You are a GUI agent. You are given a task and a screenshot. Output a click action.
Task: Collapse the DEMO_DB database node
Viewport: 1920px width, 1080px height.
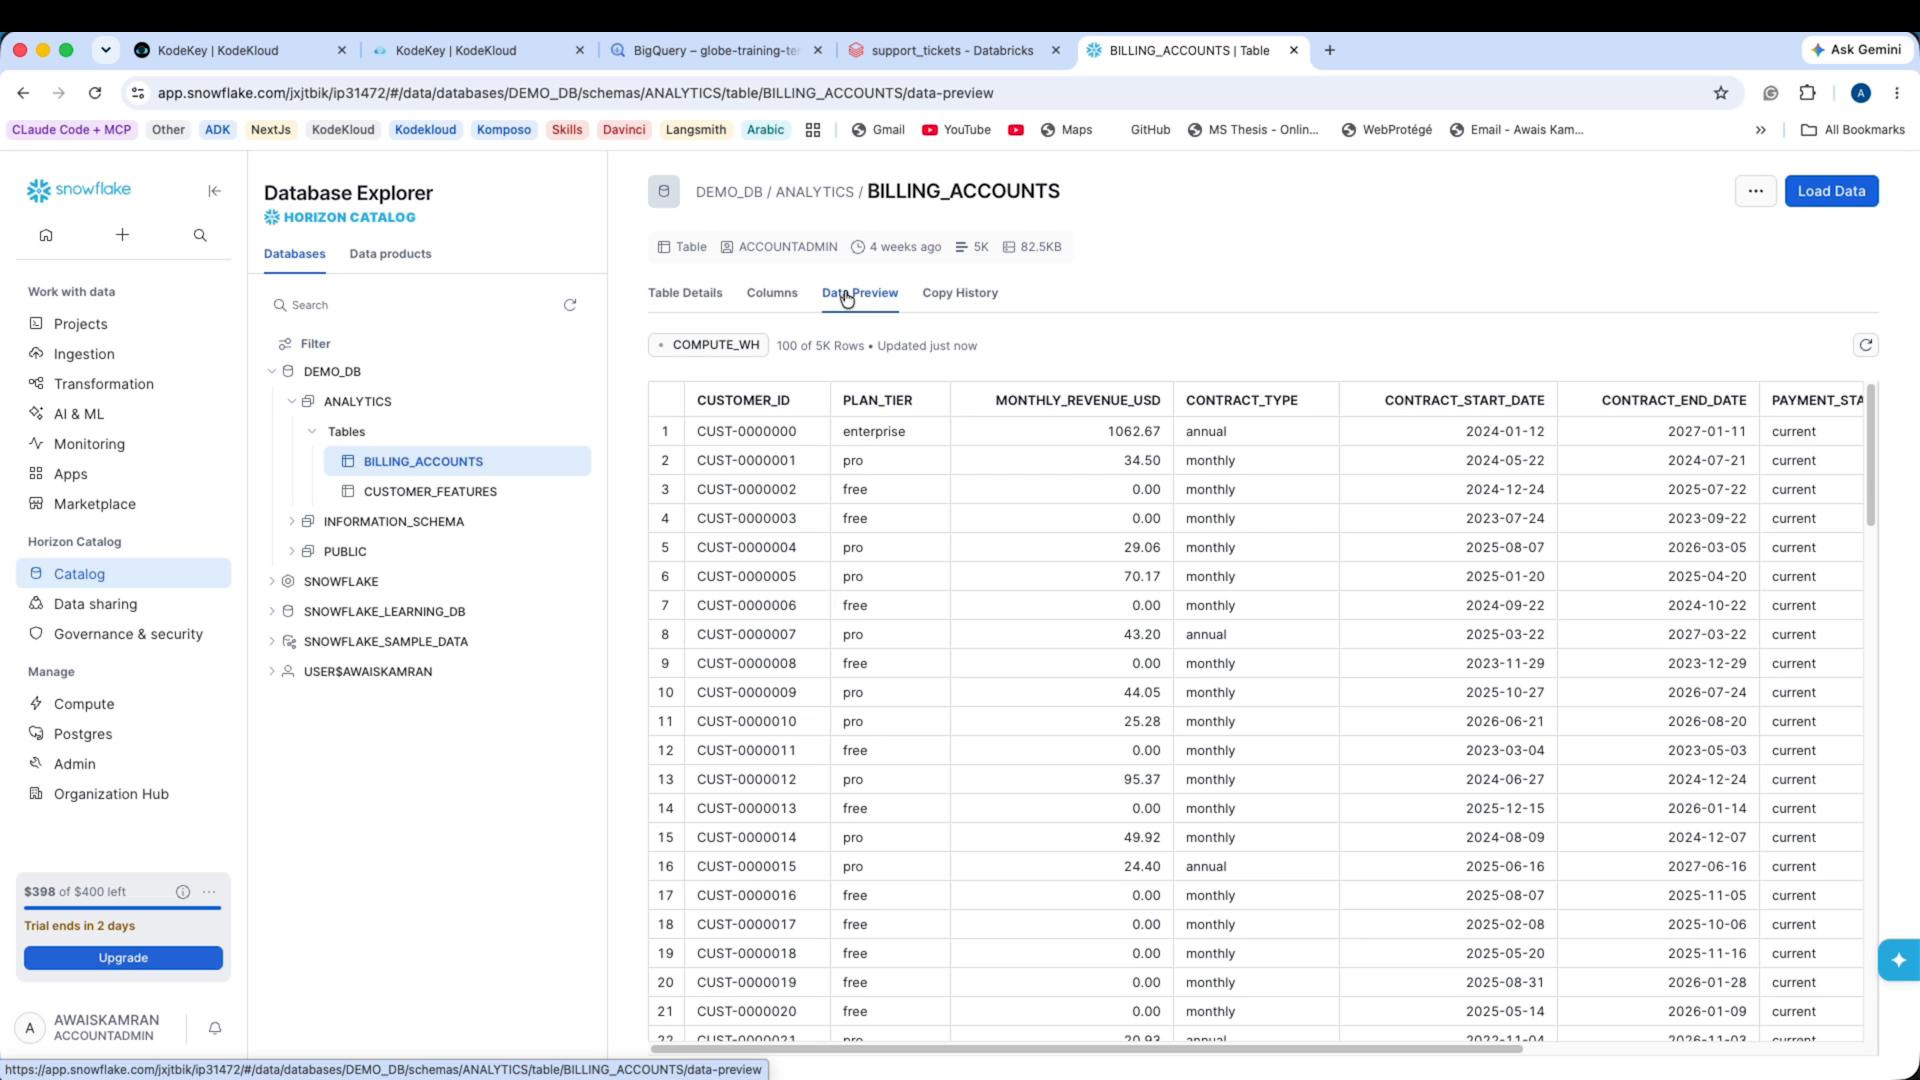pos(272,371)
